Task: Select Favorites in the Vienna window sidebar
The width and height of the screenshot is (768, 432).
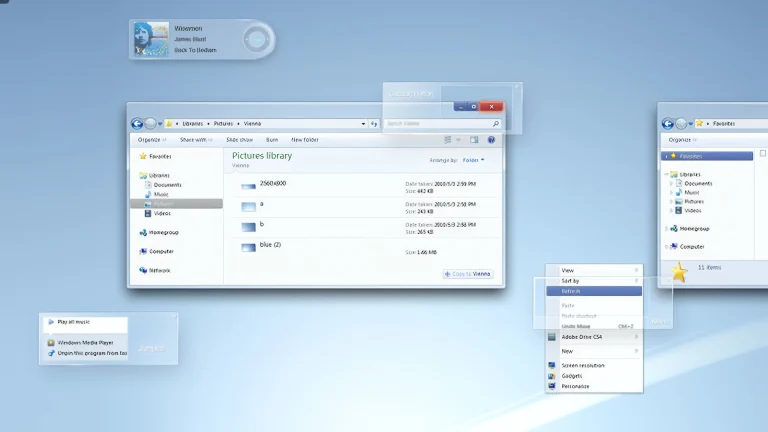Action: pyautogui.click(x=155, y=156)
